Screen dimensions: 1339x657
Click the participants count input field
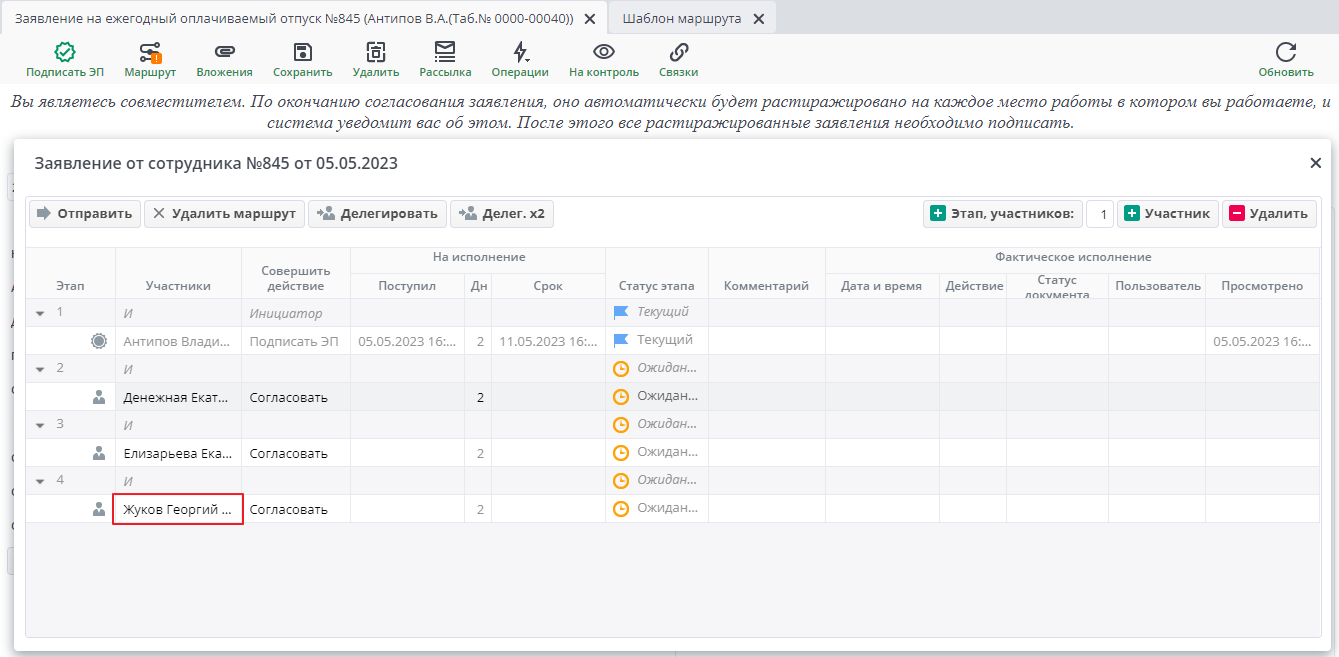(1099, 214)
